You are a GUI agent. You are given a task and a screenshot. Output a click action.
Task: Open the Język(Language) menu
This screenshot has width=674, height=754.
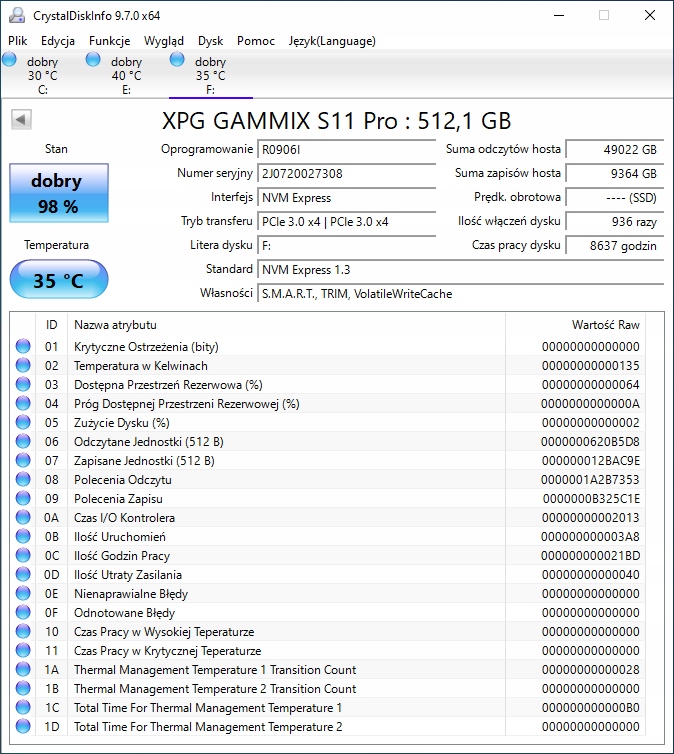coord(332,41)
